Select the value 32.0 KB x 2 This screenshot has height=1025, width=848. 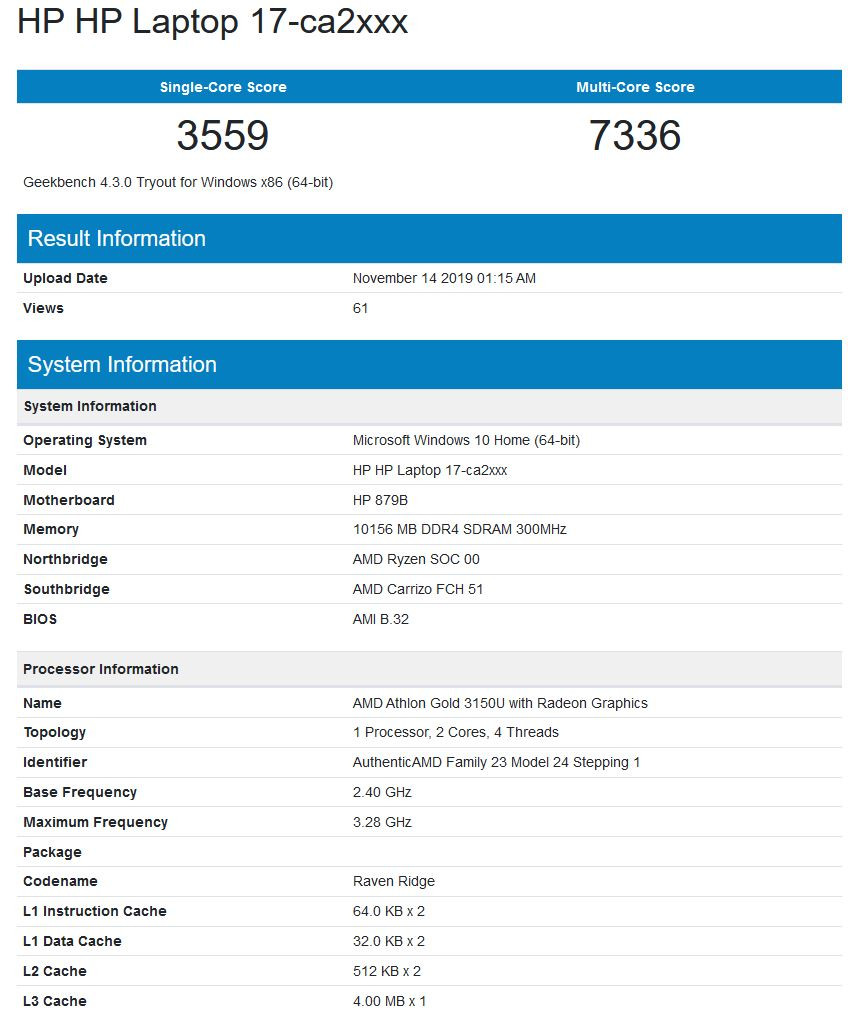(x=389, y=941)
